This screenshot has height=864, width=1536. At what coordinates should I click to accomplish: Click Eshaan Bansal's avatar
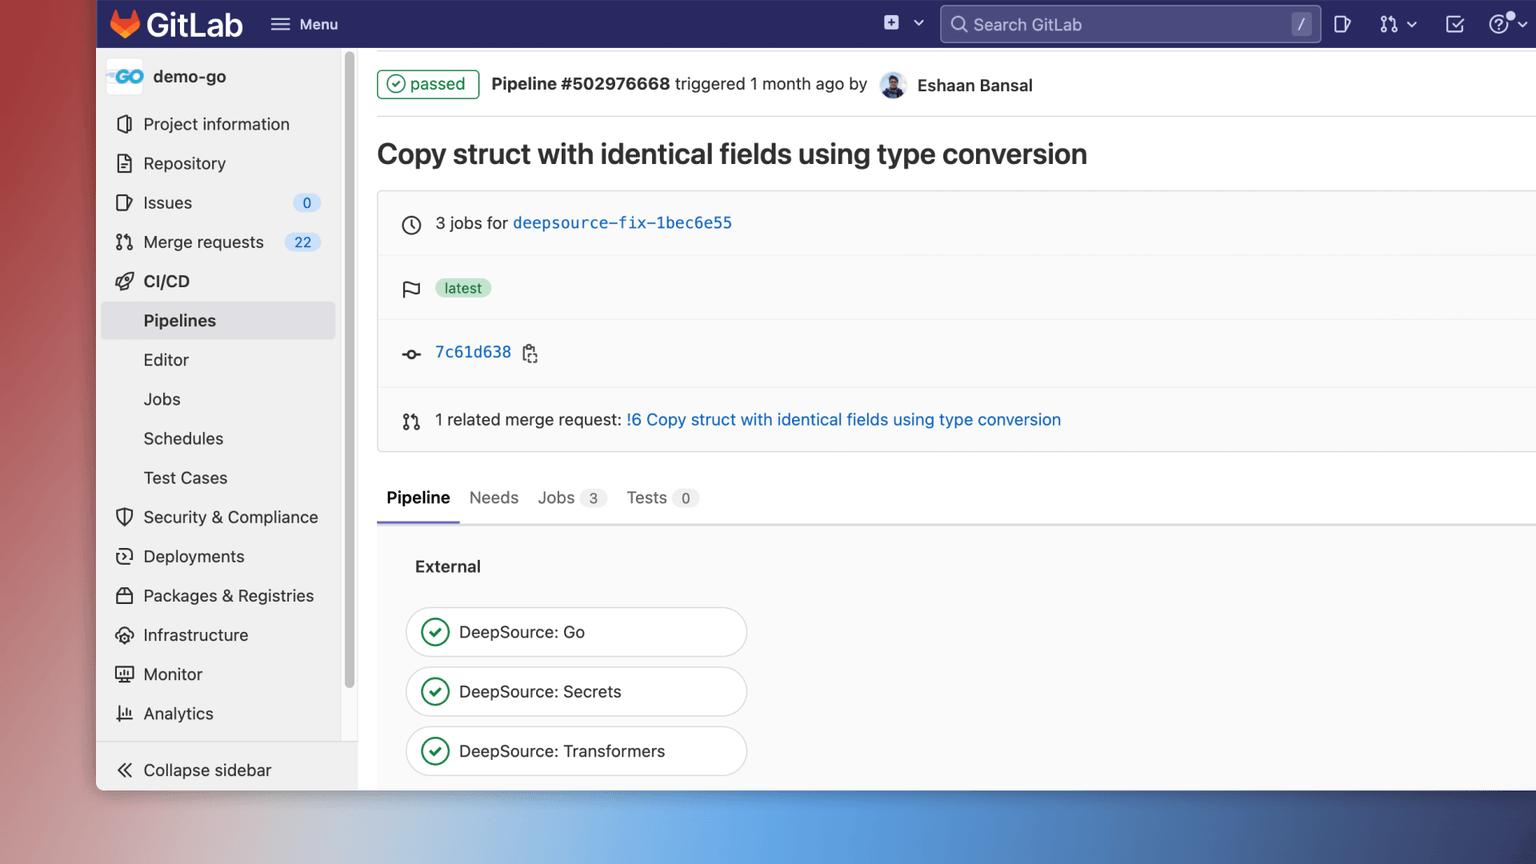pos(893,85)
